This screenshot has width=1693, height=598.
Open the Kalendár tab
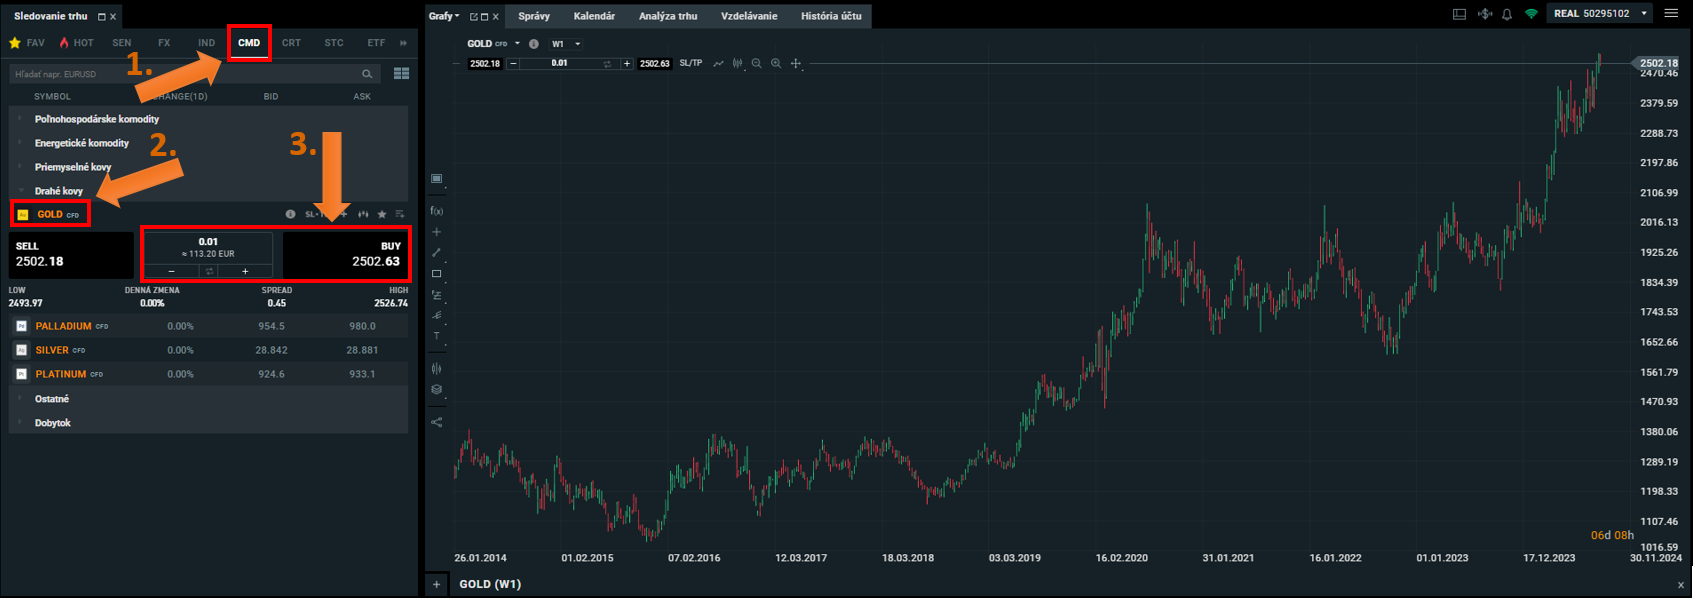click(594, 16)
